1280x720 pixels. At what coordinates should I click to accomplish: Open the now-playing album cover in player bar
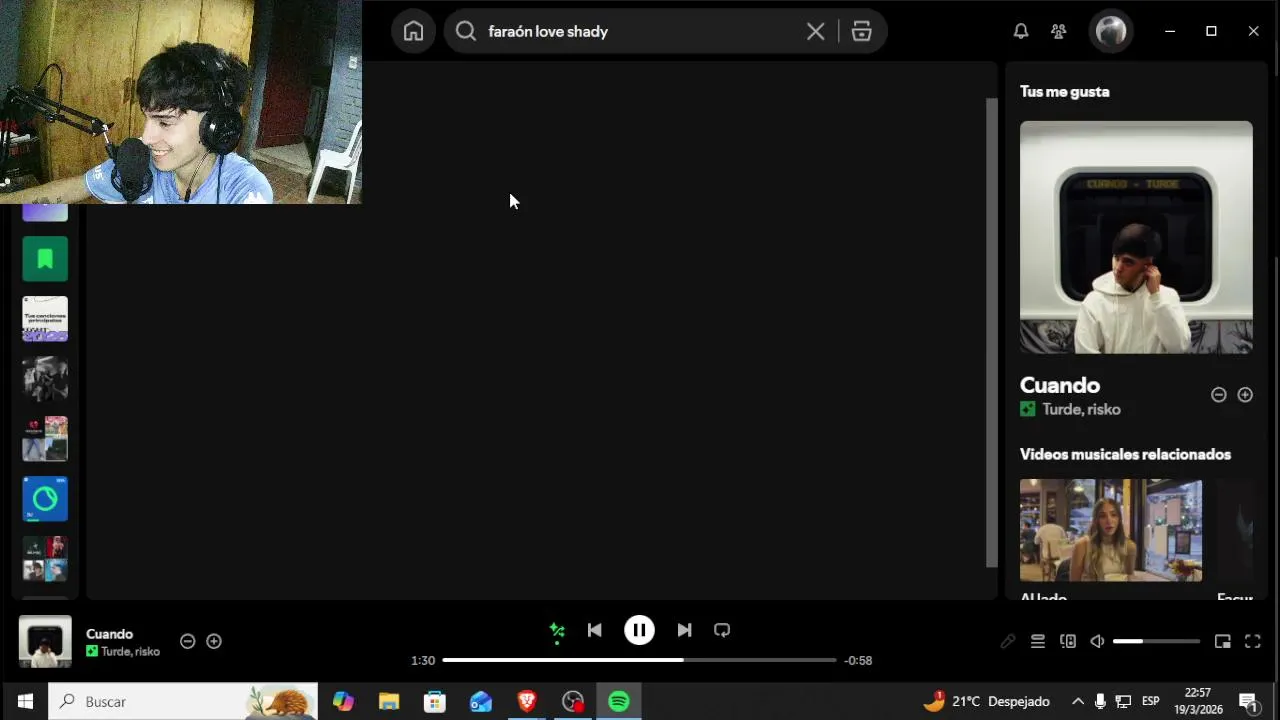45,641
